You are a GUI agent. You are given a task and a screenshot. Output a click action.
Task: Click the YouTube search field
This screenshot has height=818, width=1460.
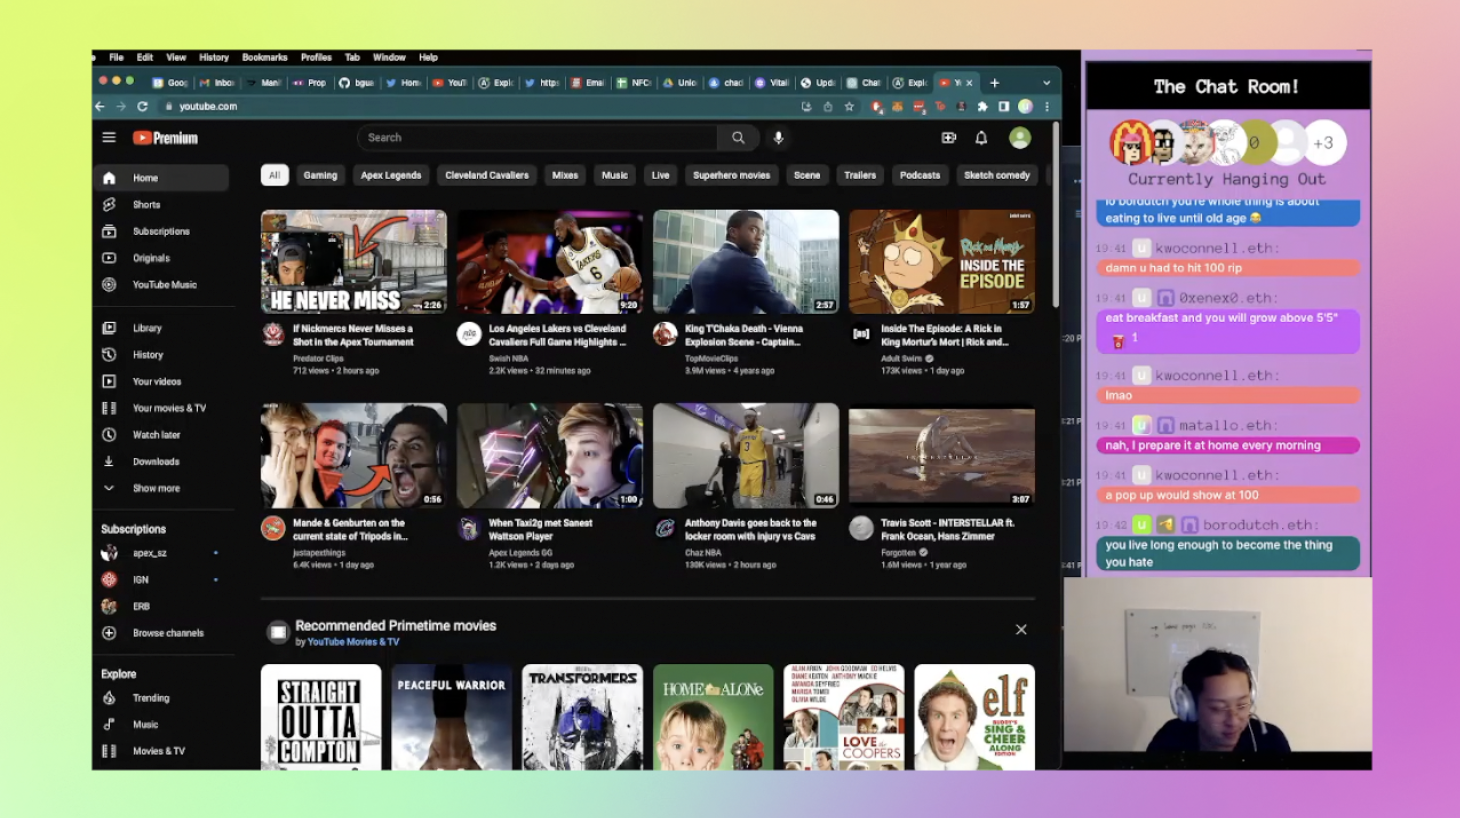click(x=538, y=138)
